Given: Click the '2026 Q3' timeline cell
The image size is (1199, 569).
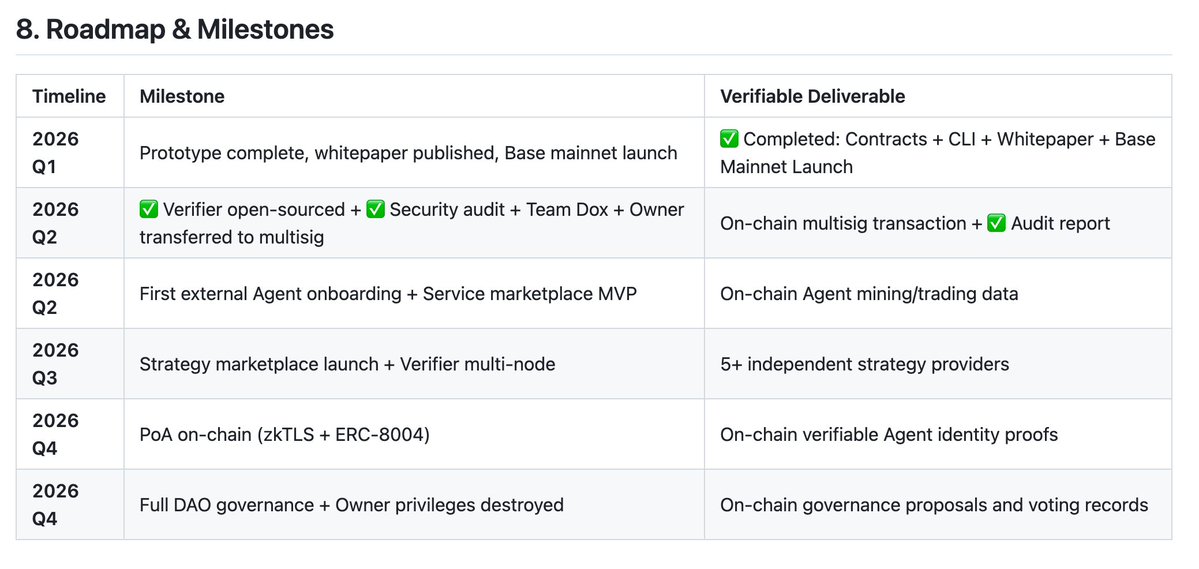Looking at the screenshot, I should click(x=55, y=364).
